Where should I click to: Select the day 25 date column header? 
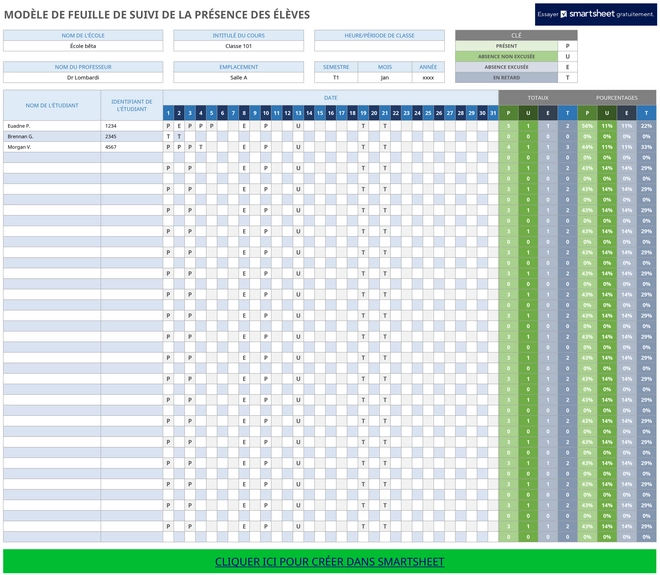point(428,113)
